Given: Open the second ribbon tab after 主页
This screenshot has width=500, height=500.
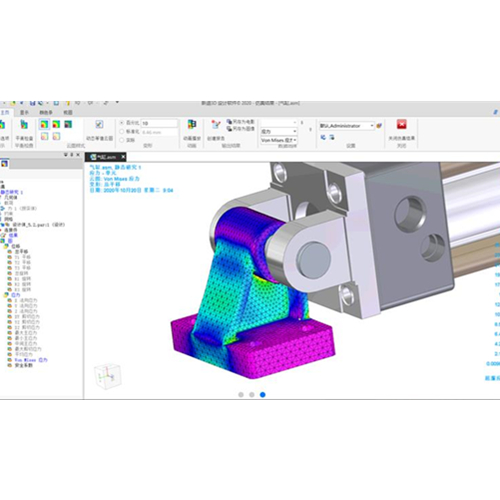Looking at the screenshot, I should click(24, 113).
